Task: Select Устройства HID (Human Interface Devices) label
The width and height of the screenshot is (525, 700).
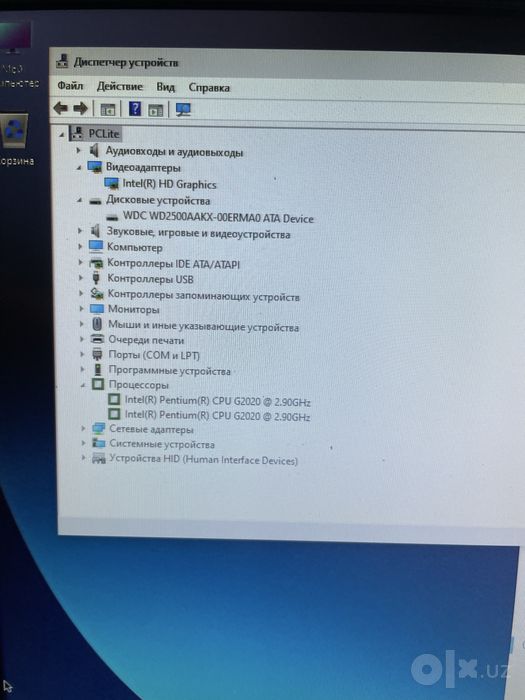Action: [204, 459]
